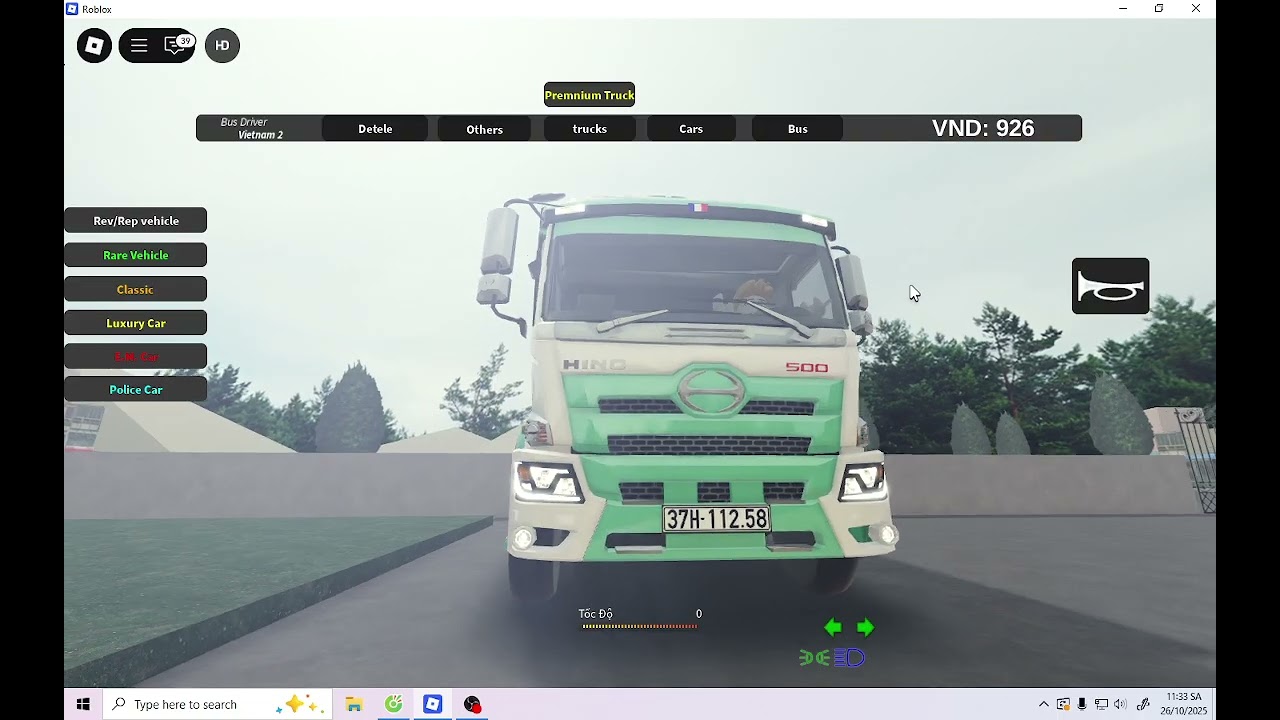This screenshot has height=720, width=1280.
Task: Select the Rev/Rep vehicle option
Action: click(x=136, y=221)
